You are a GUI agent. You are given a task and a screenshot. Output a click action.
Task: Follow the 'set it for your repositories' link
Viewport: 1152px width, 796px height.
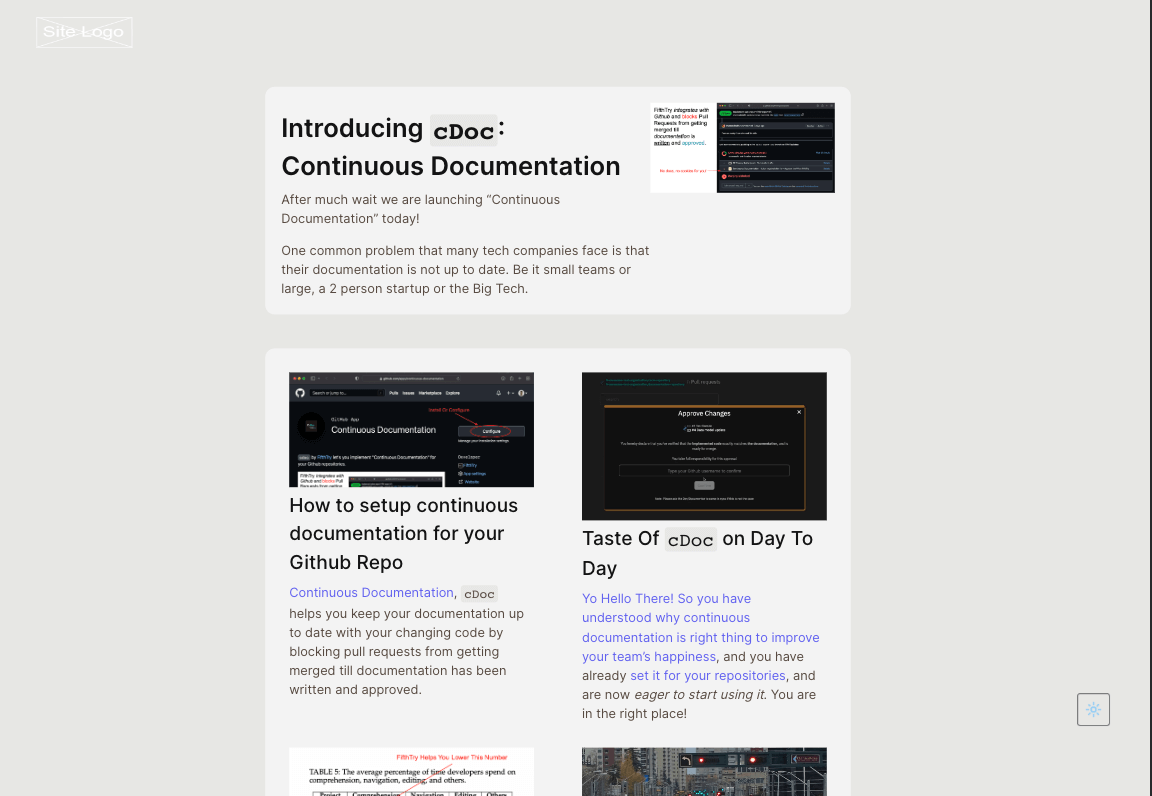point(708,675)
